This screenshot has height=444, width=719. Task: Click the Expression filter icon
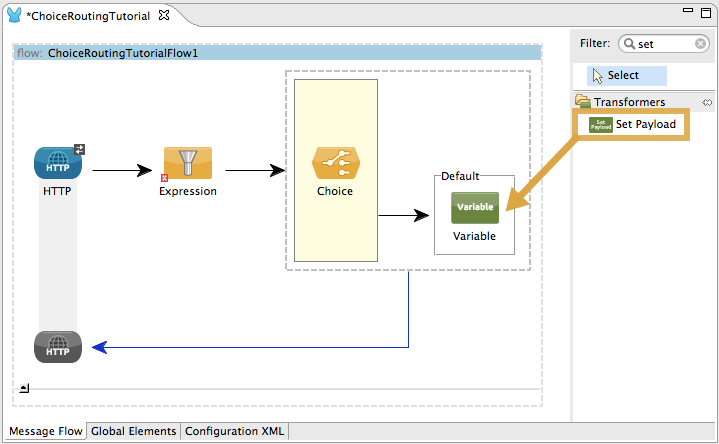pos(187,163)
